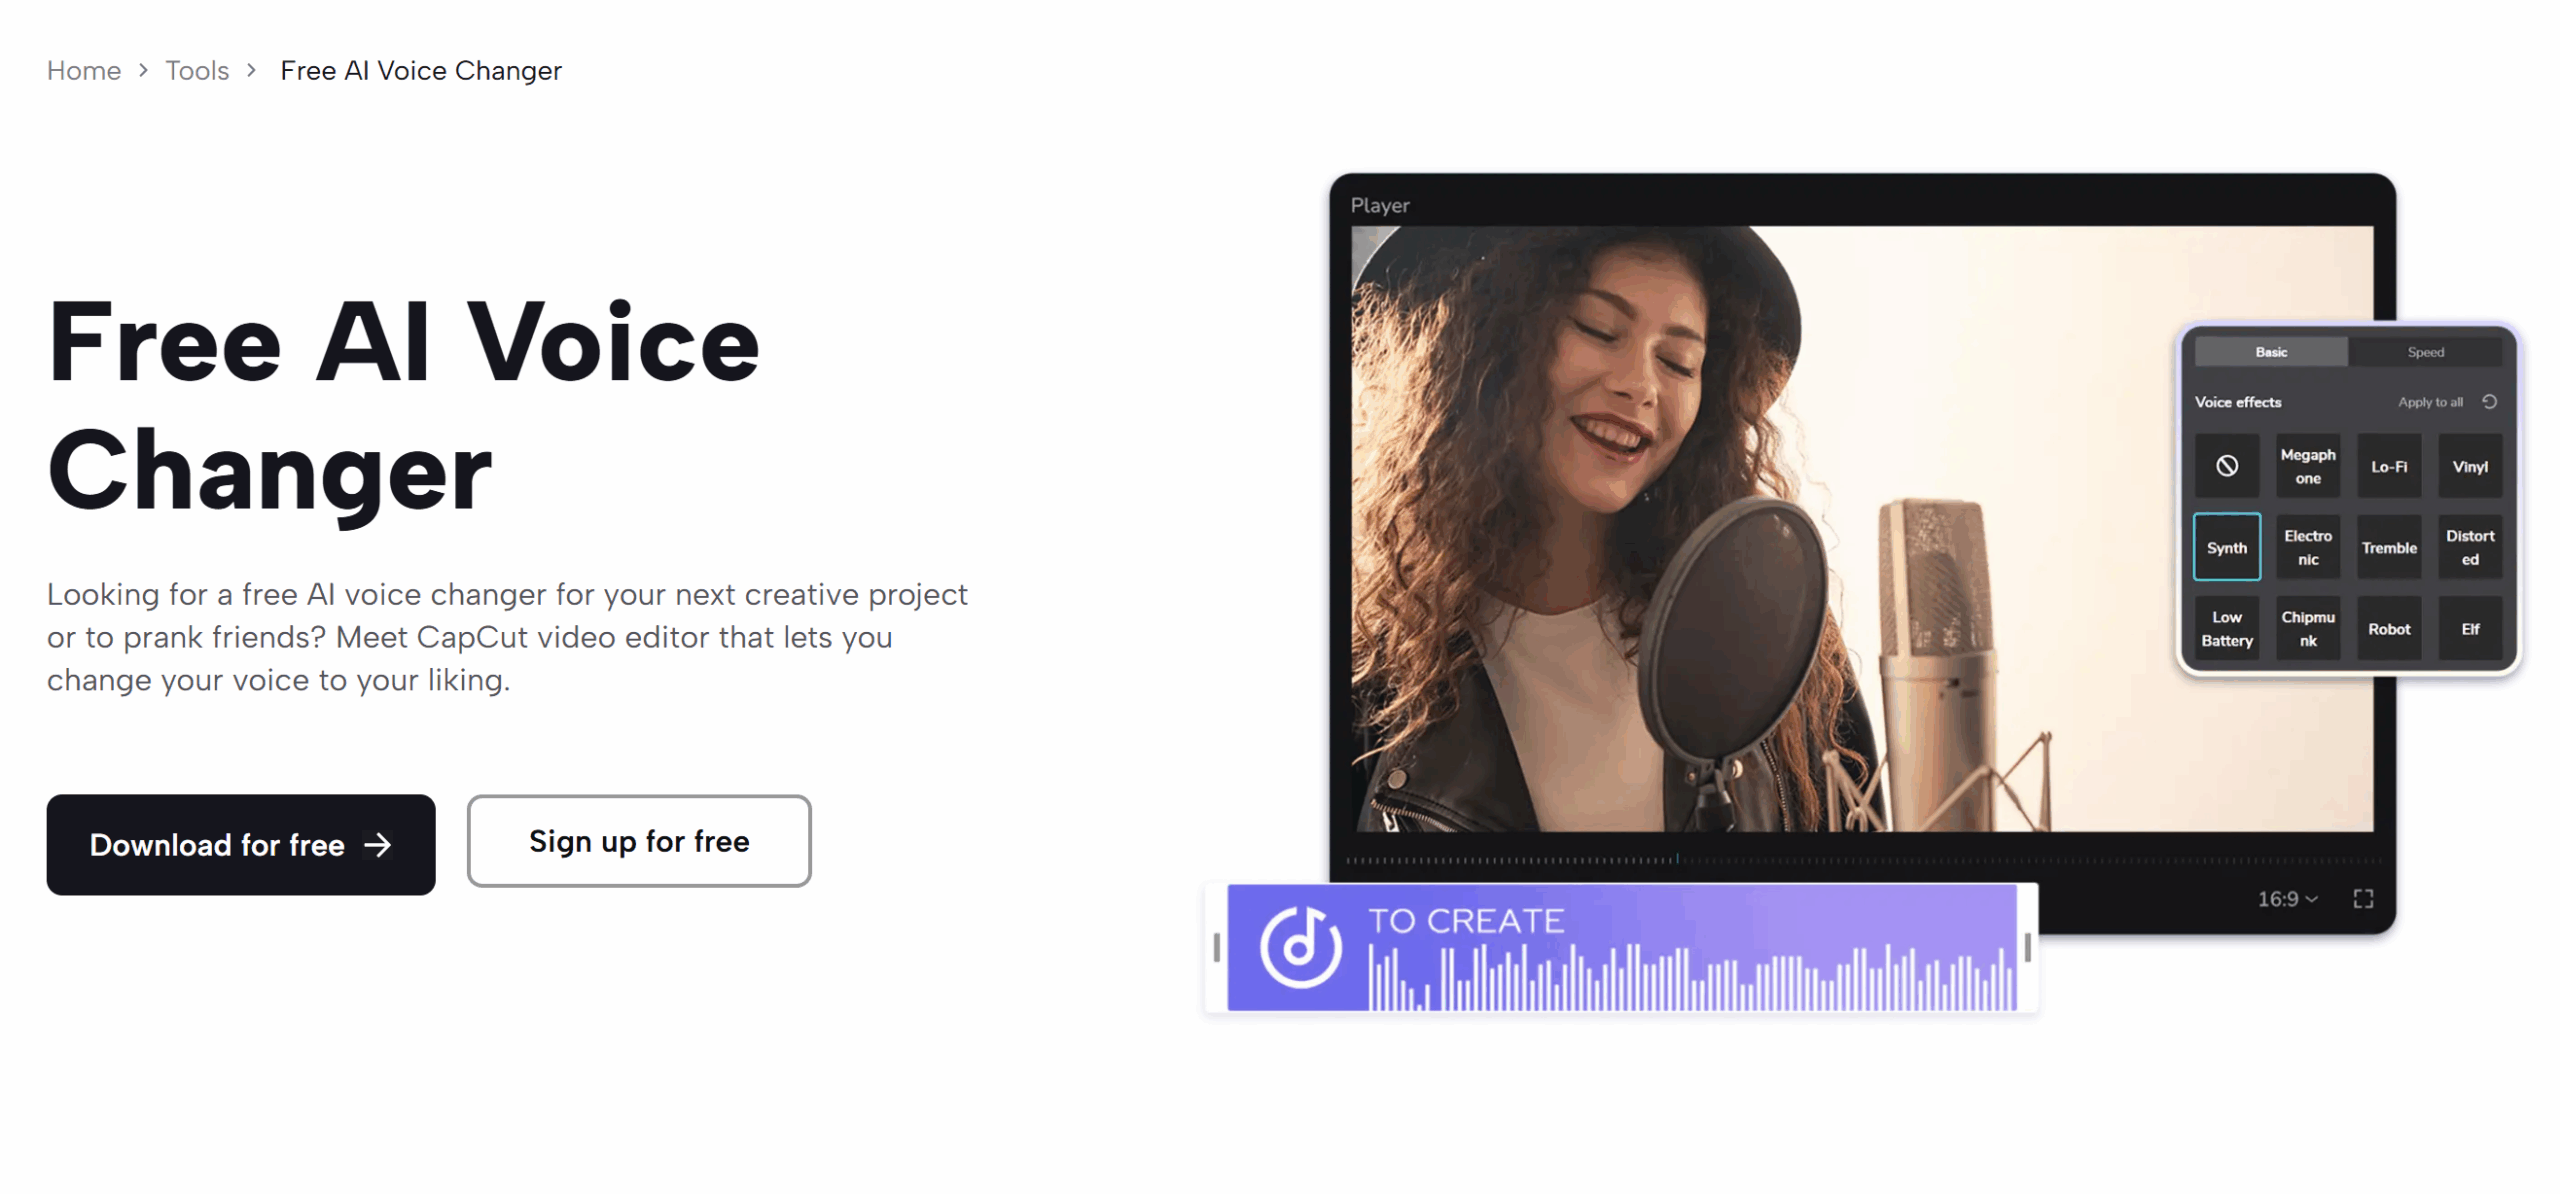The width and height of the screenshot is (2560, 1194).
Task: Click the Sign up for free button
Action: 639,842
